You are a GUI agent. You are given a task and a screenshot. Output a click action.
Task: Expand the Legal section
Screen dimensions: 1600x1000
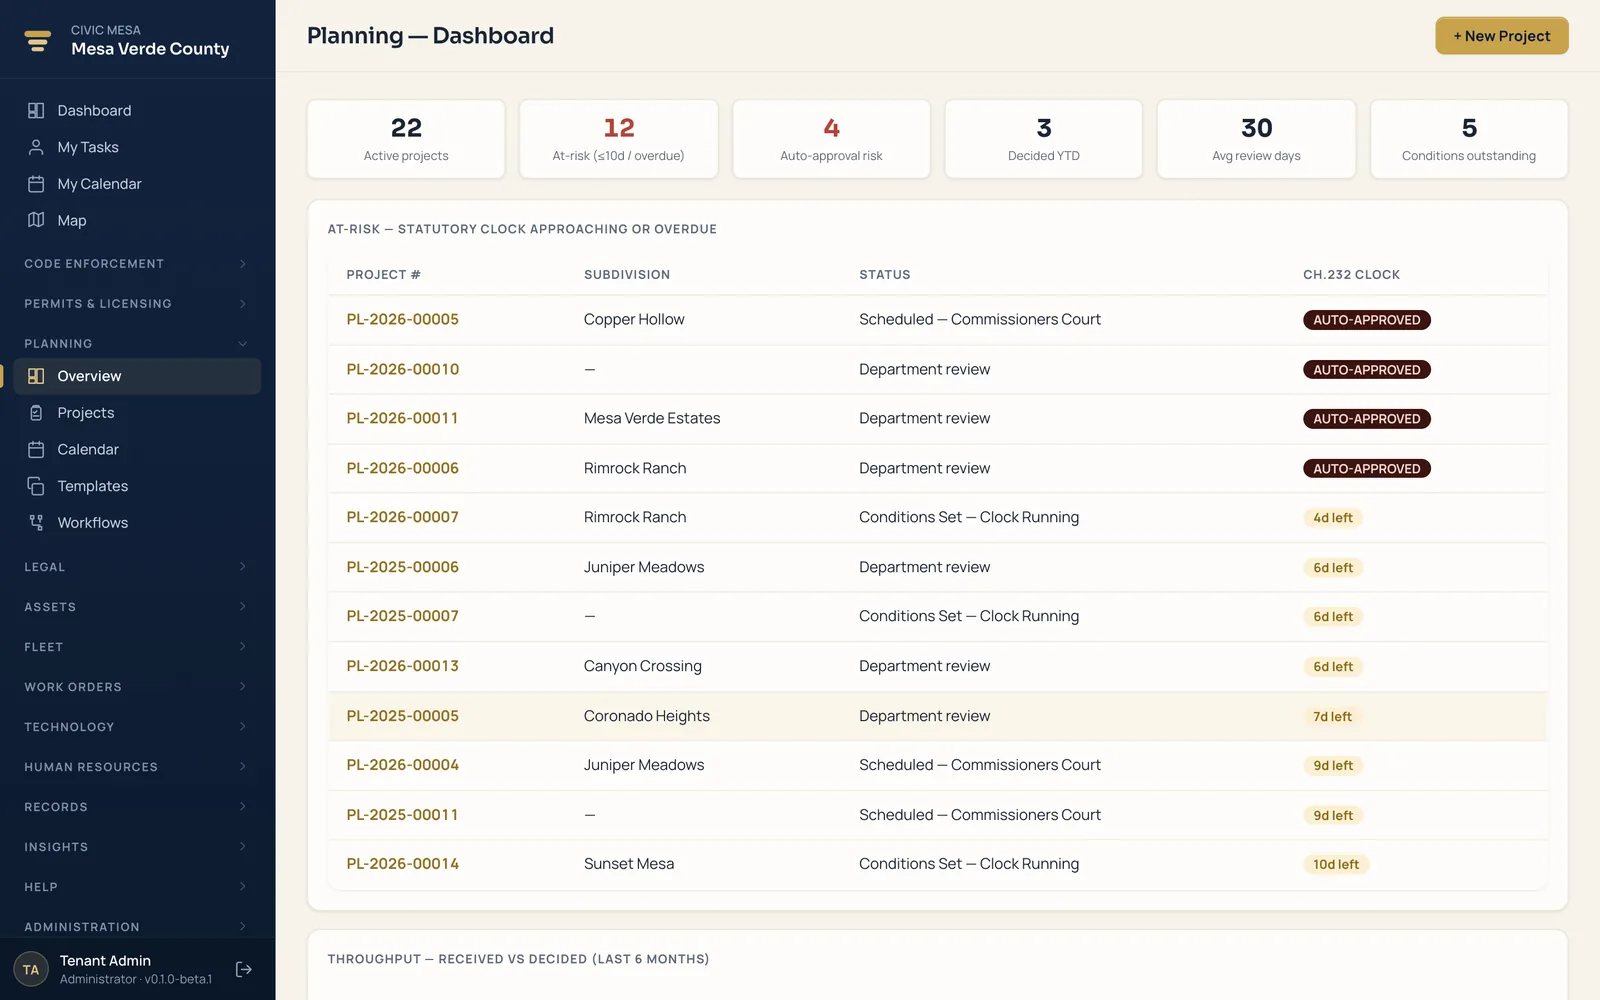click(136, 567)
